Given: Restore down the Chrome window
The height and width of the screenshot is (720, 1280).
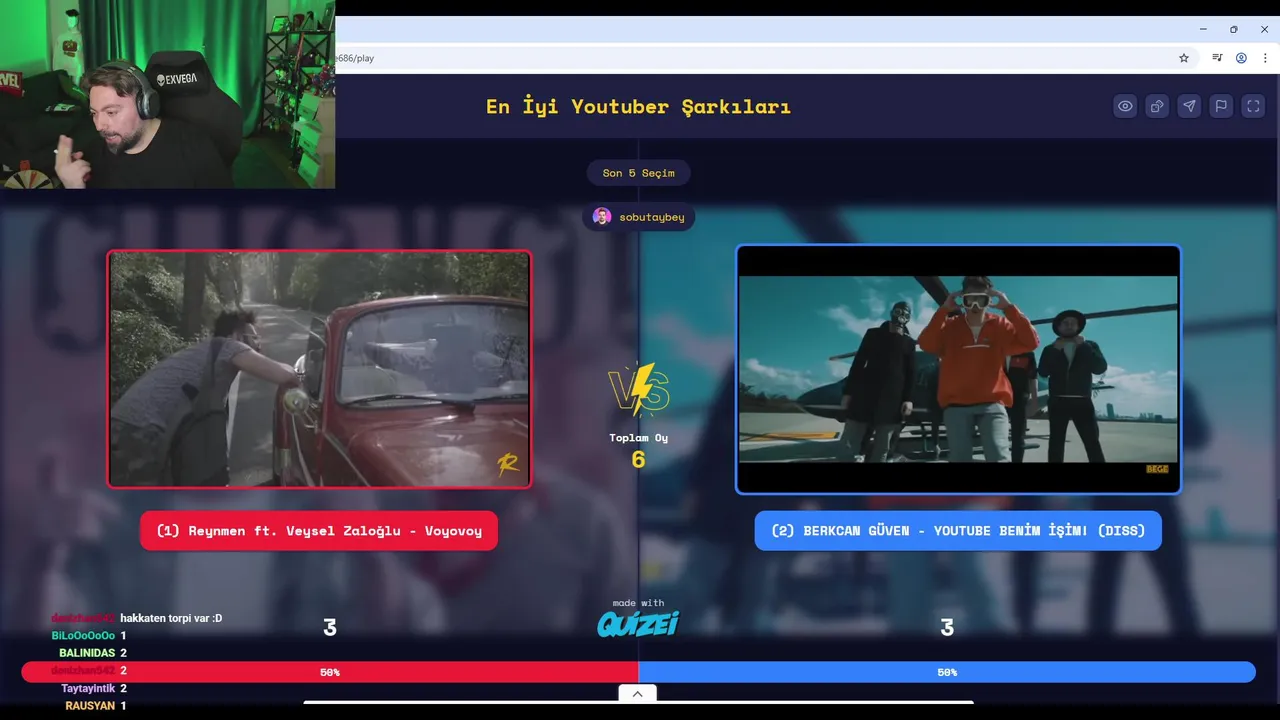Looking at the screenshot, I should click(x=1233, y=29).
